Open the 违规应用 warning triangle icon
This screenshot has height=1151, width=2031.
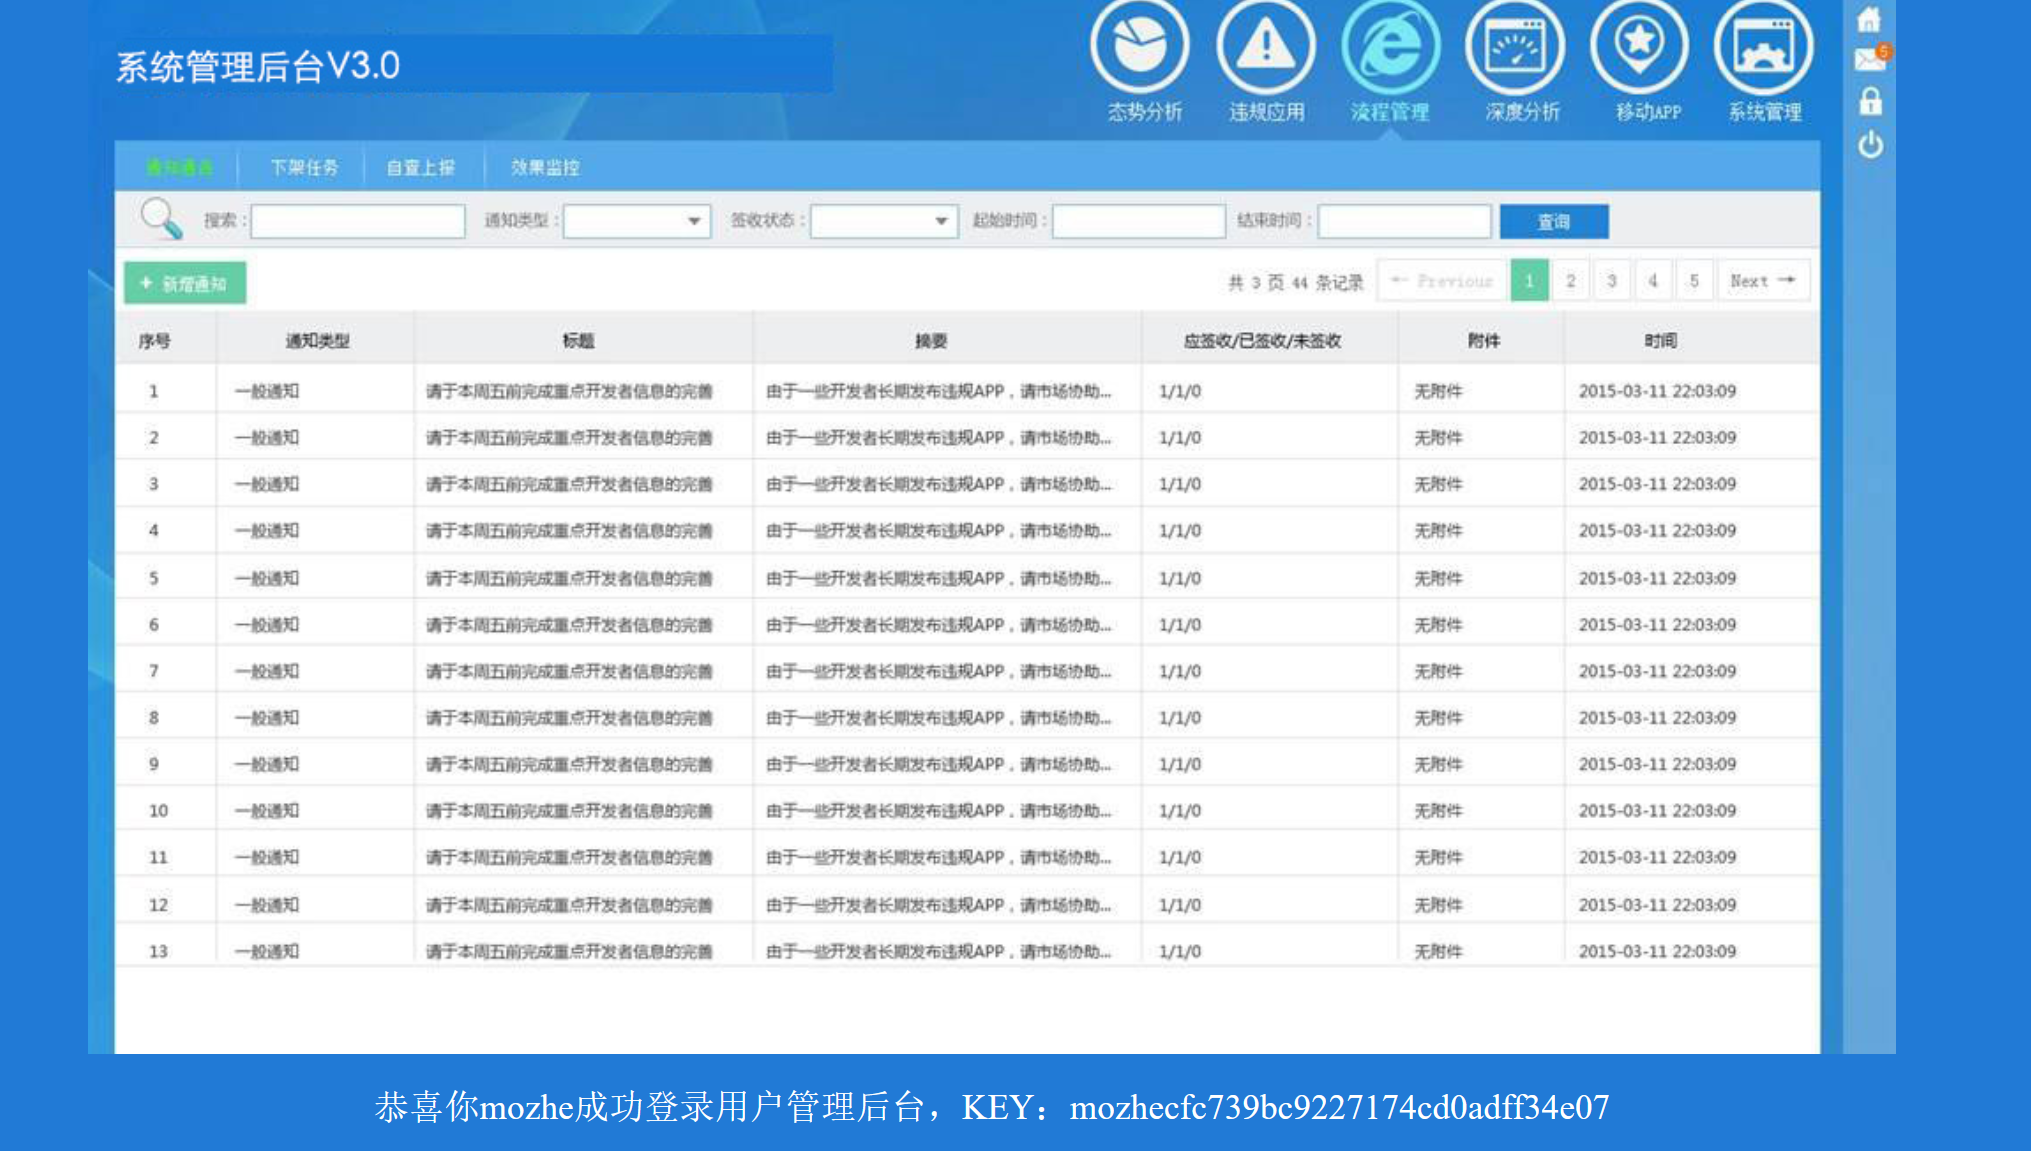click(1266, 46)
